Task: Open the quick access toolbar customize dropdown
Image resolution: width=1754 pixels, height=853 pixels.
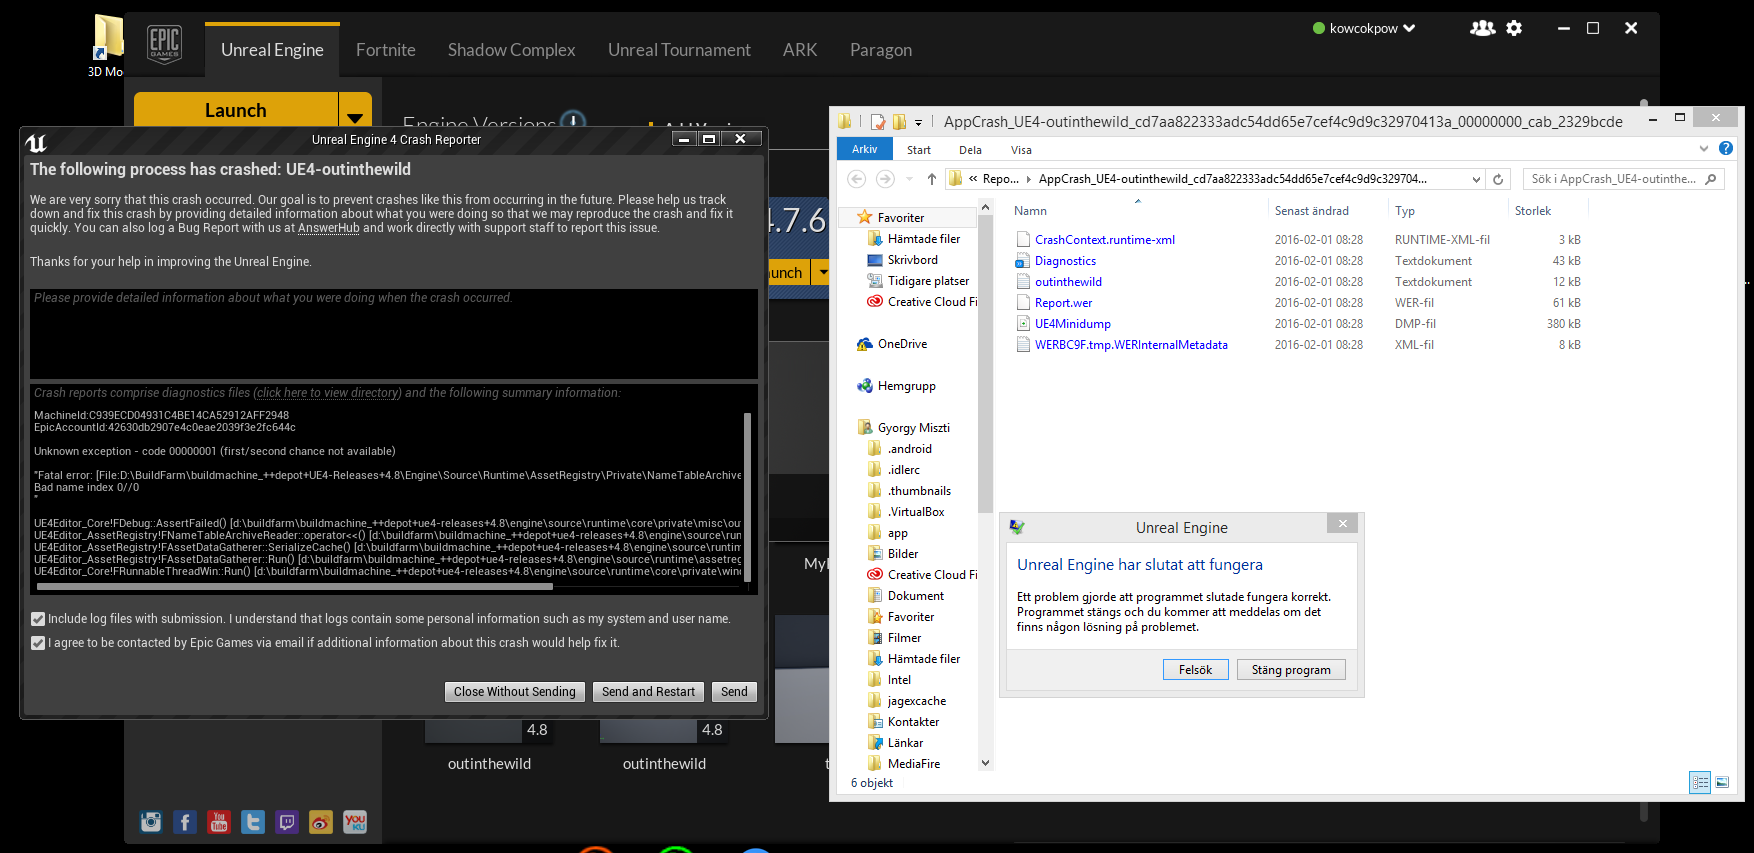Action: tap(918, 123)
